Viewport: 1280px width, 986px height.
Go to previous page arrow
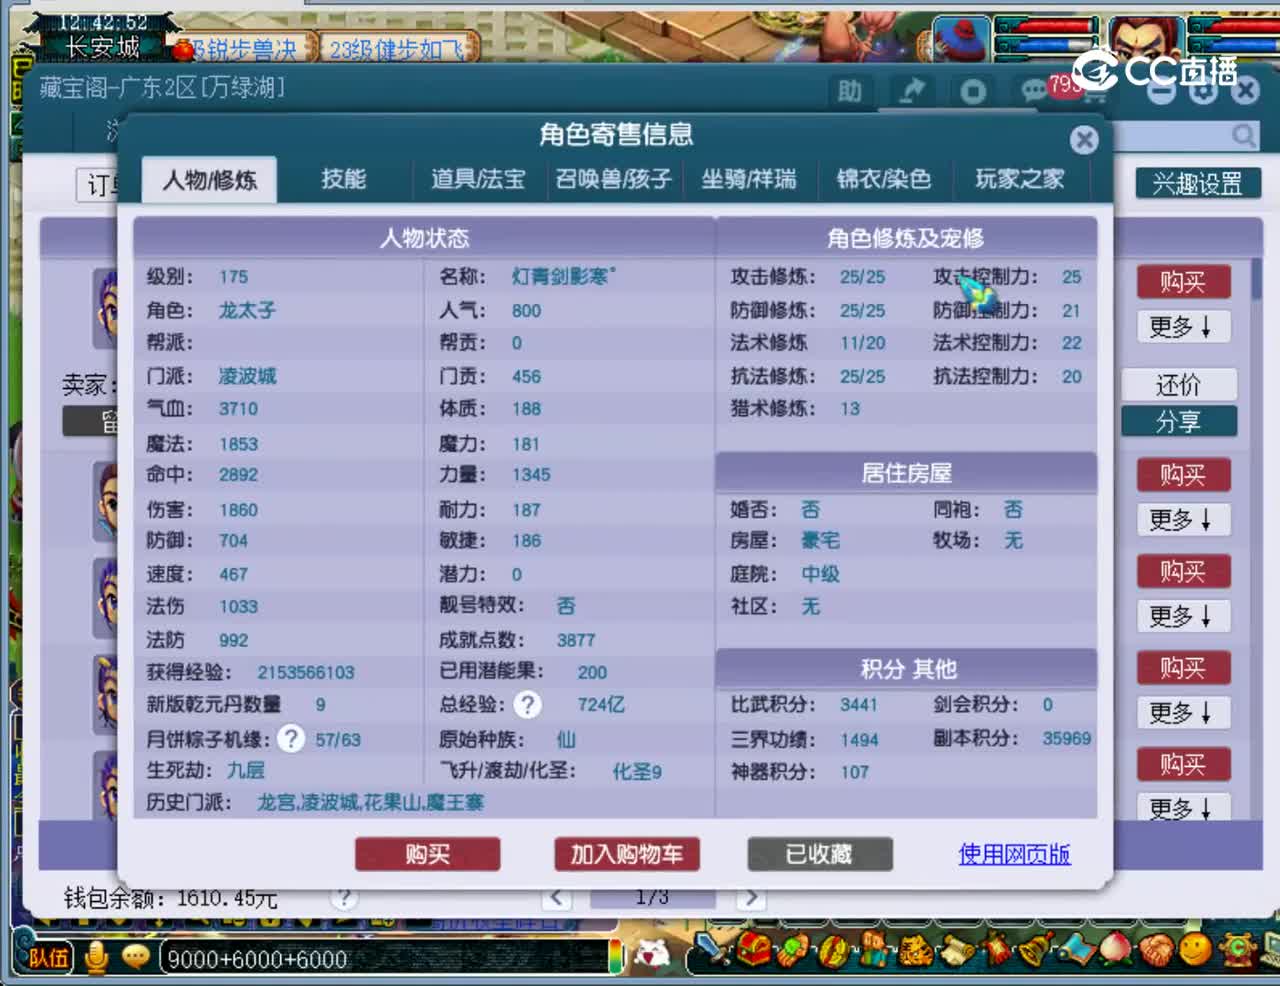pos(557,898)
